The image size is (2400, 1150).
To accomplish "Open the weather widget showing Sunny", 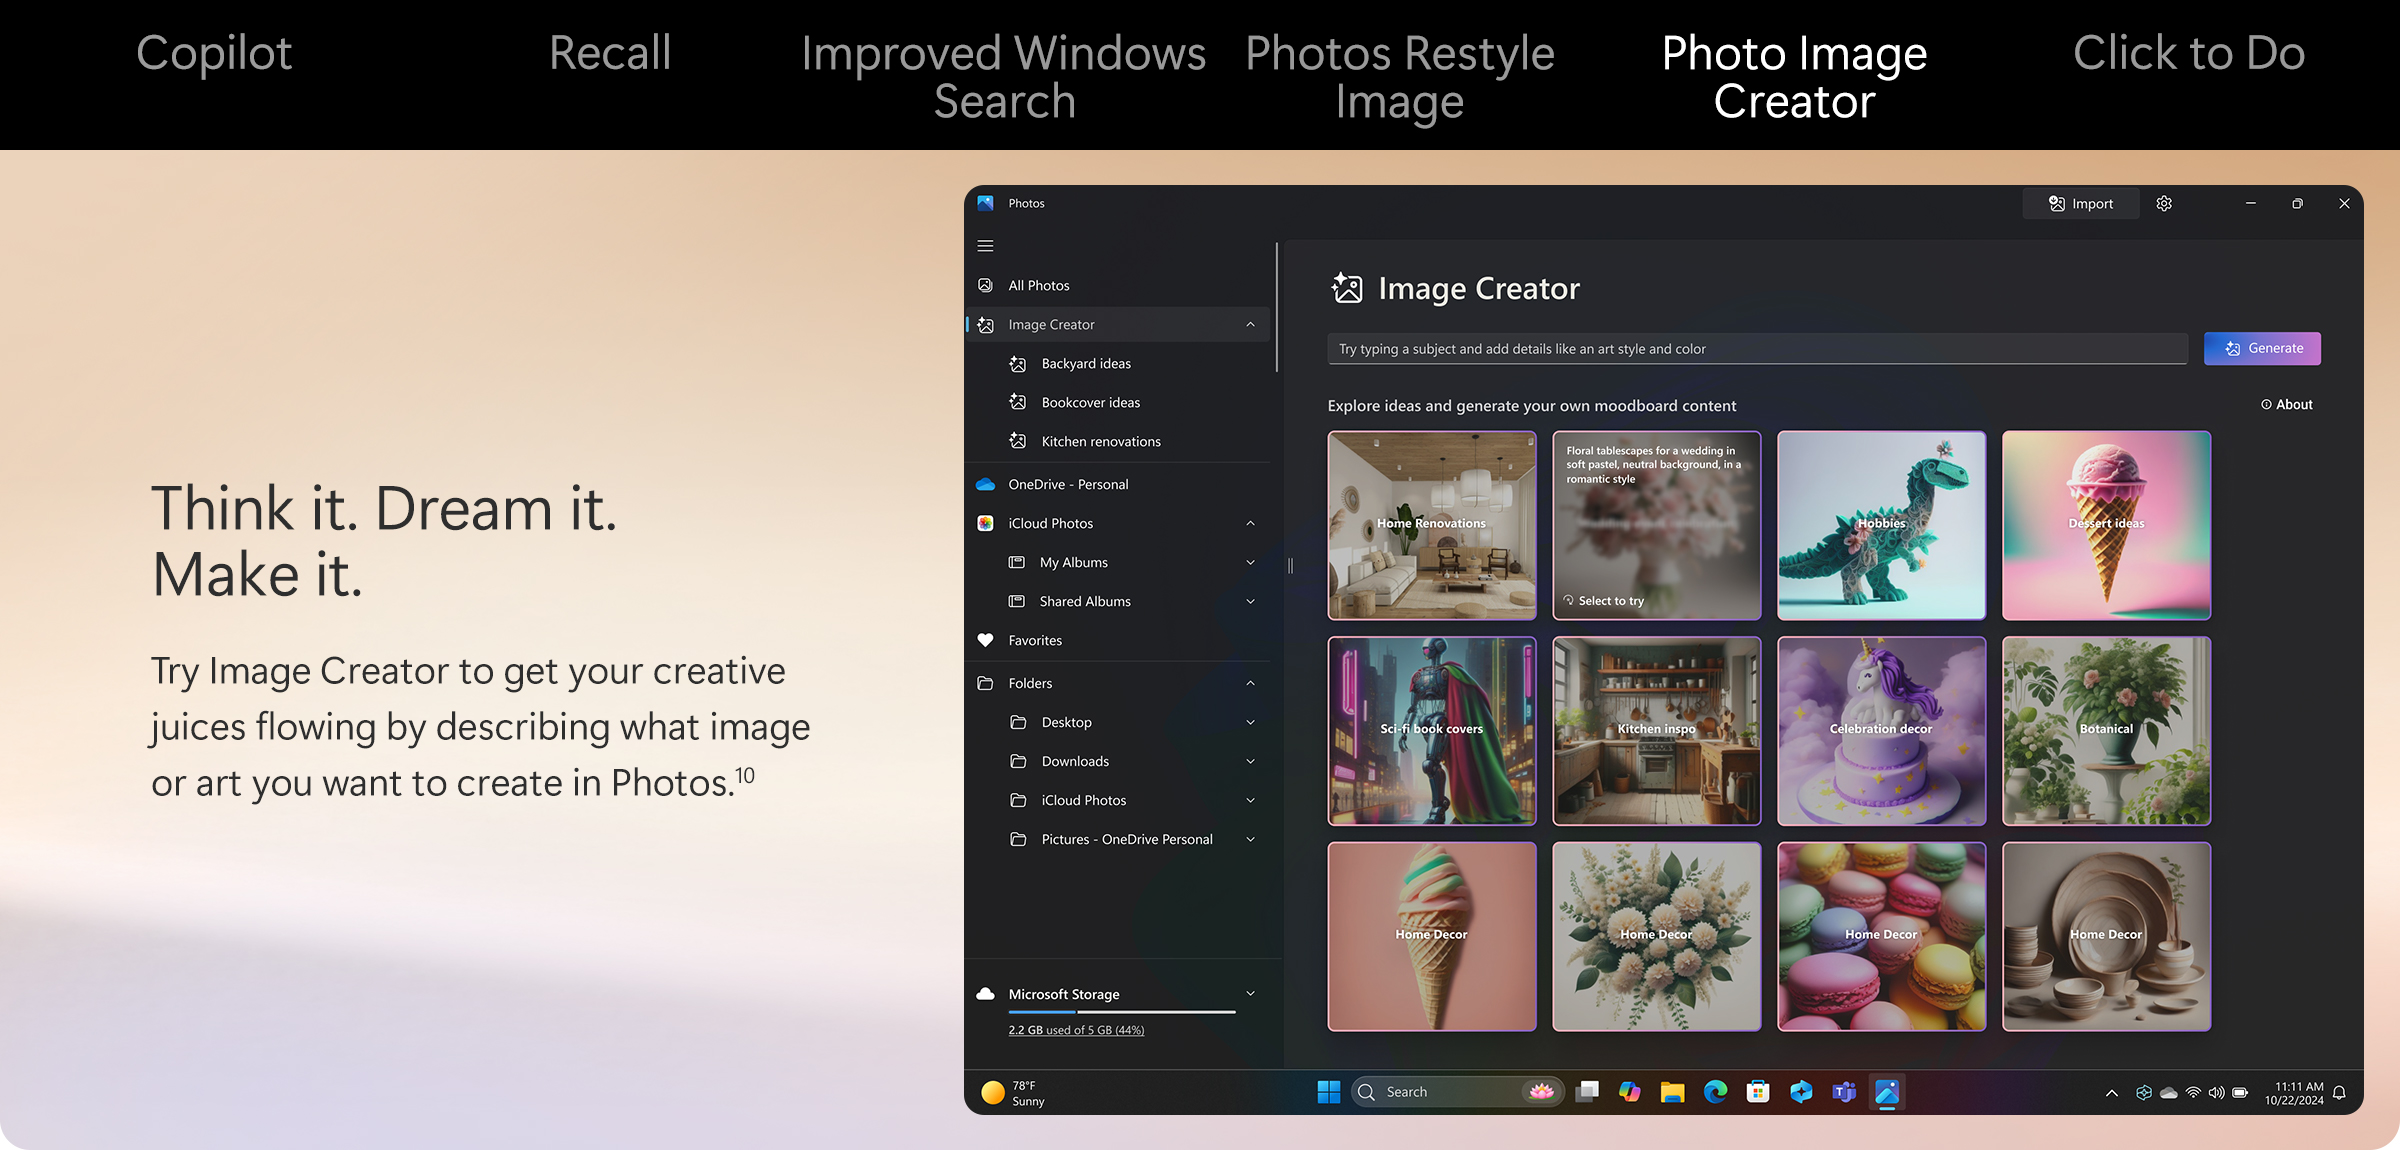I will (x=1014, y=1093).
